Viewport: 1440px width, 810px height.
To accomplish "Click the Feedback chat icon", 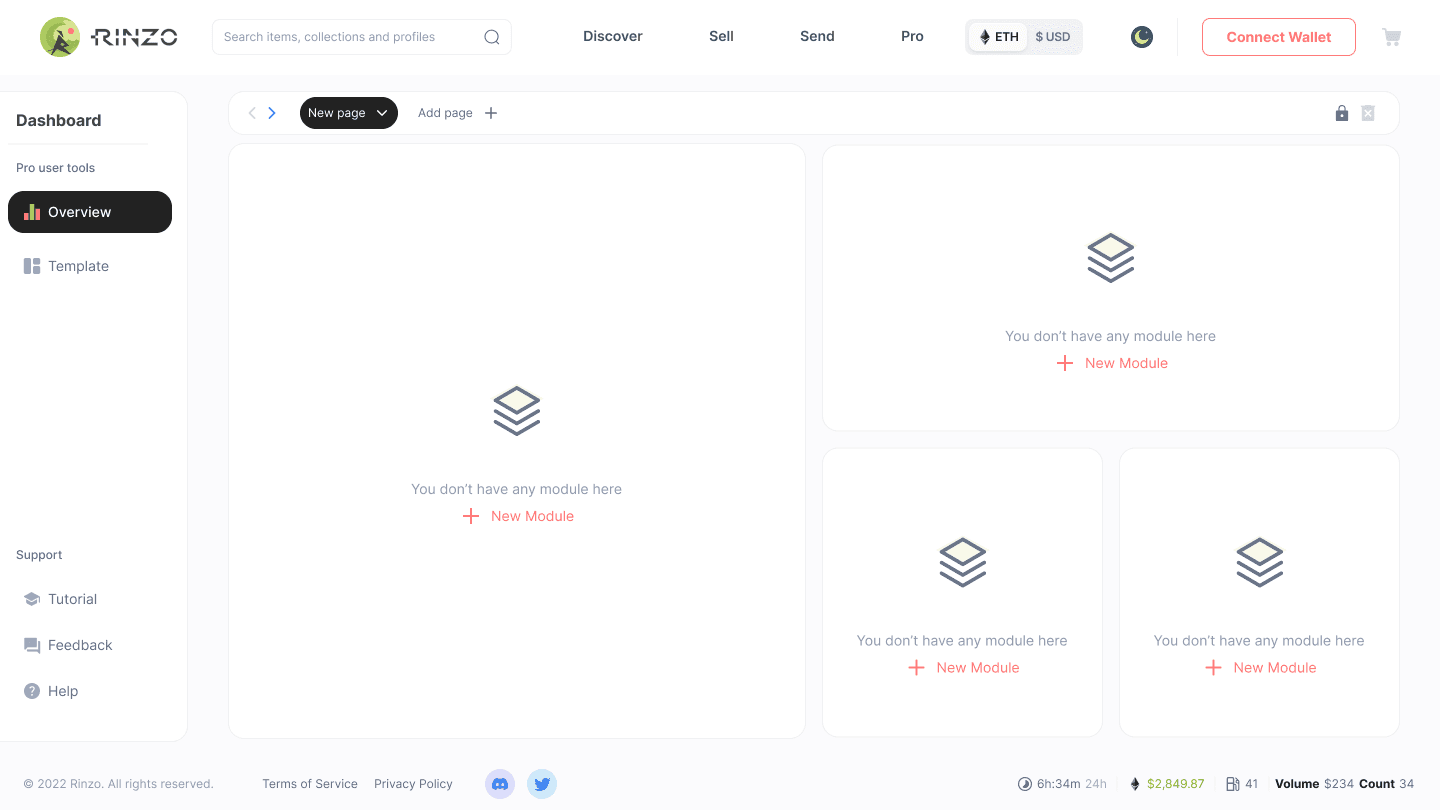I will pyautogui.click(x=32, y=645).
